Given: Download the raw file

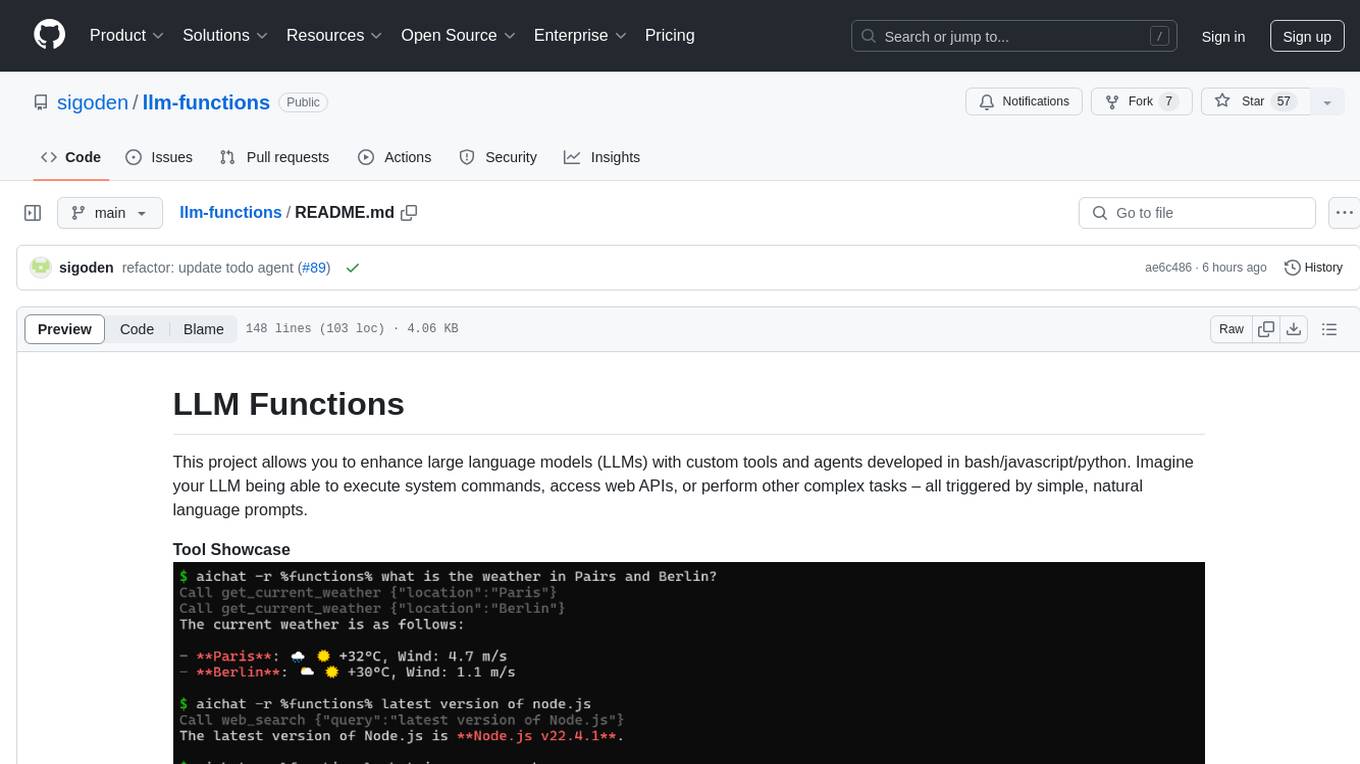Looking at the screenshot, I should click(x=1294, y=329).
